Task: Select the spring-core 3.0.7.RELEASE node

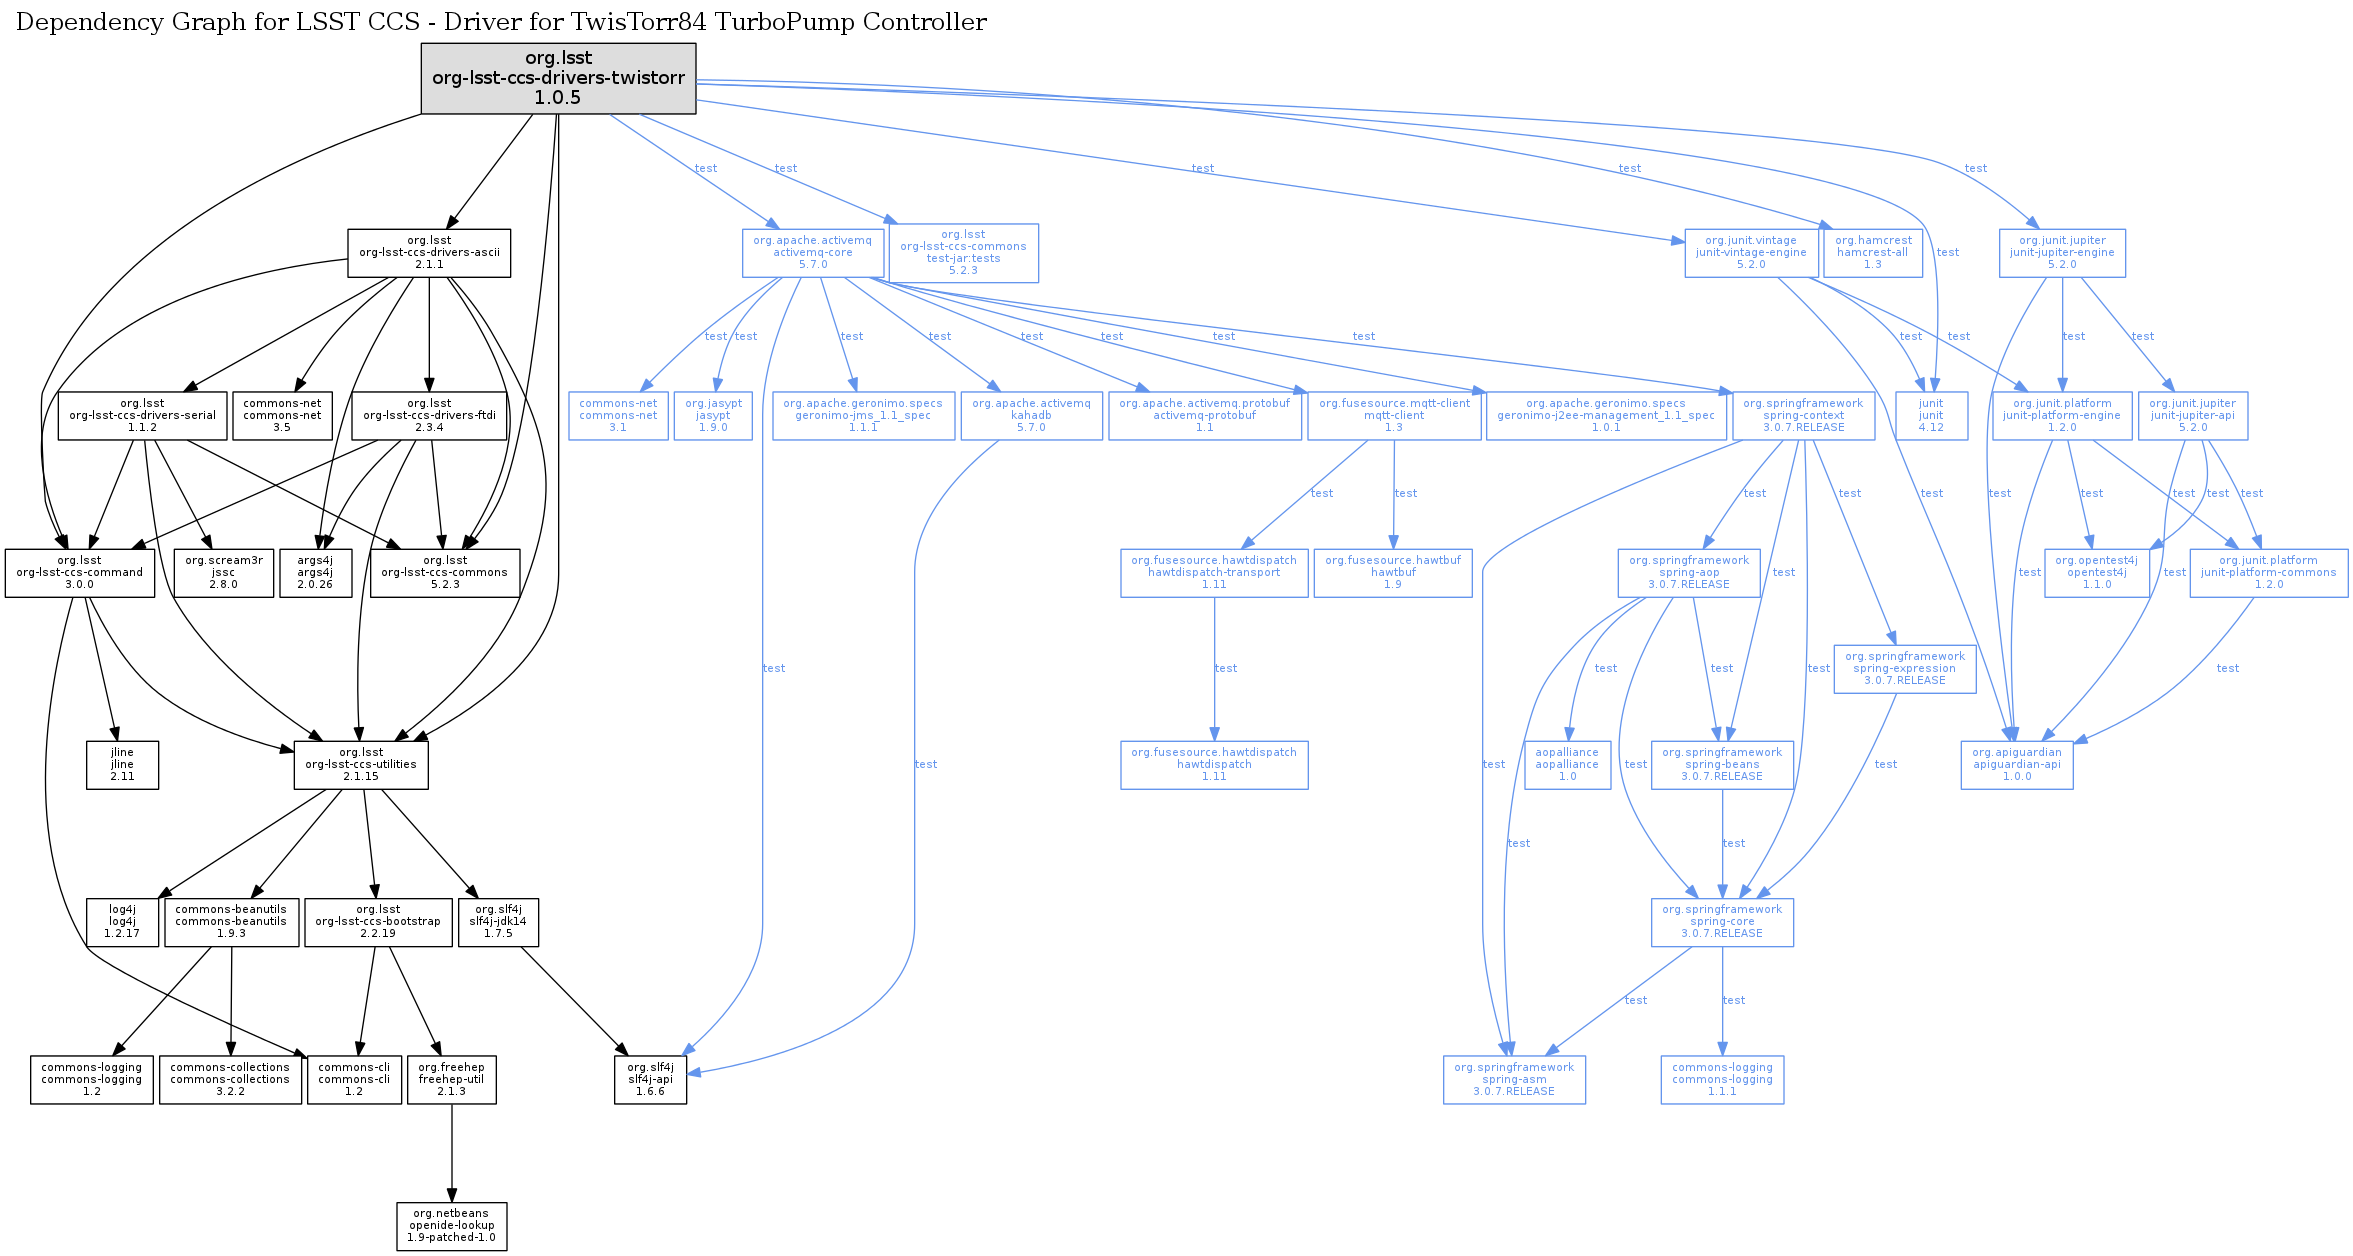Action: pos(1721,922)
